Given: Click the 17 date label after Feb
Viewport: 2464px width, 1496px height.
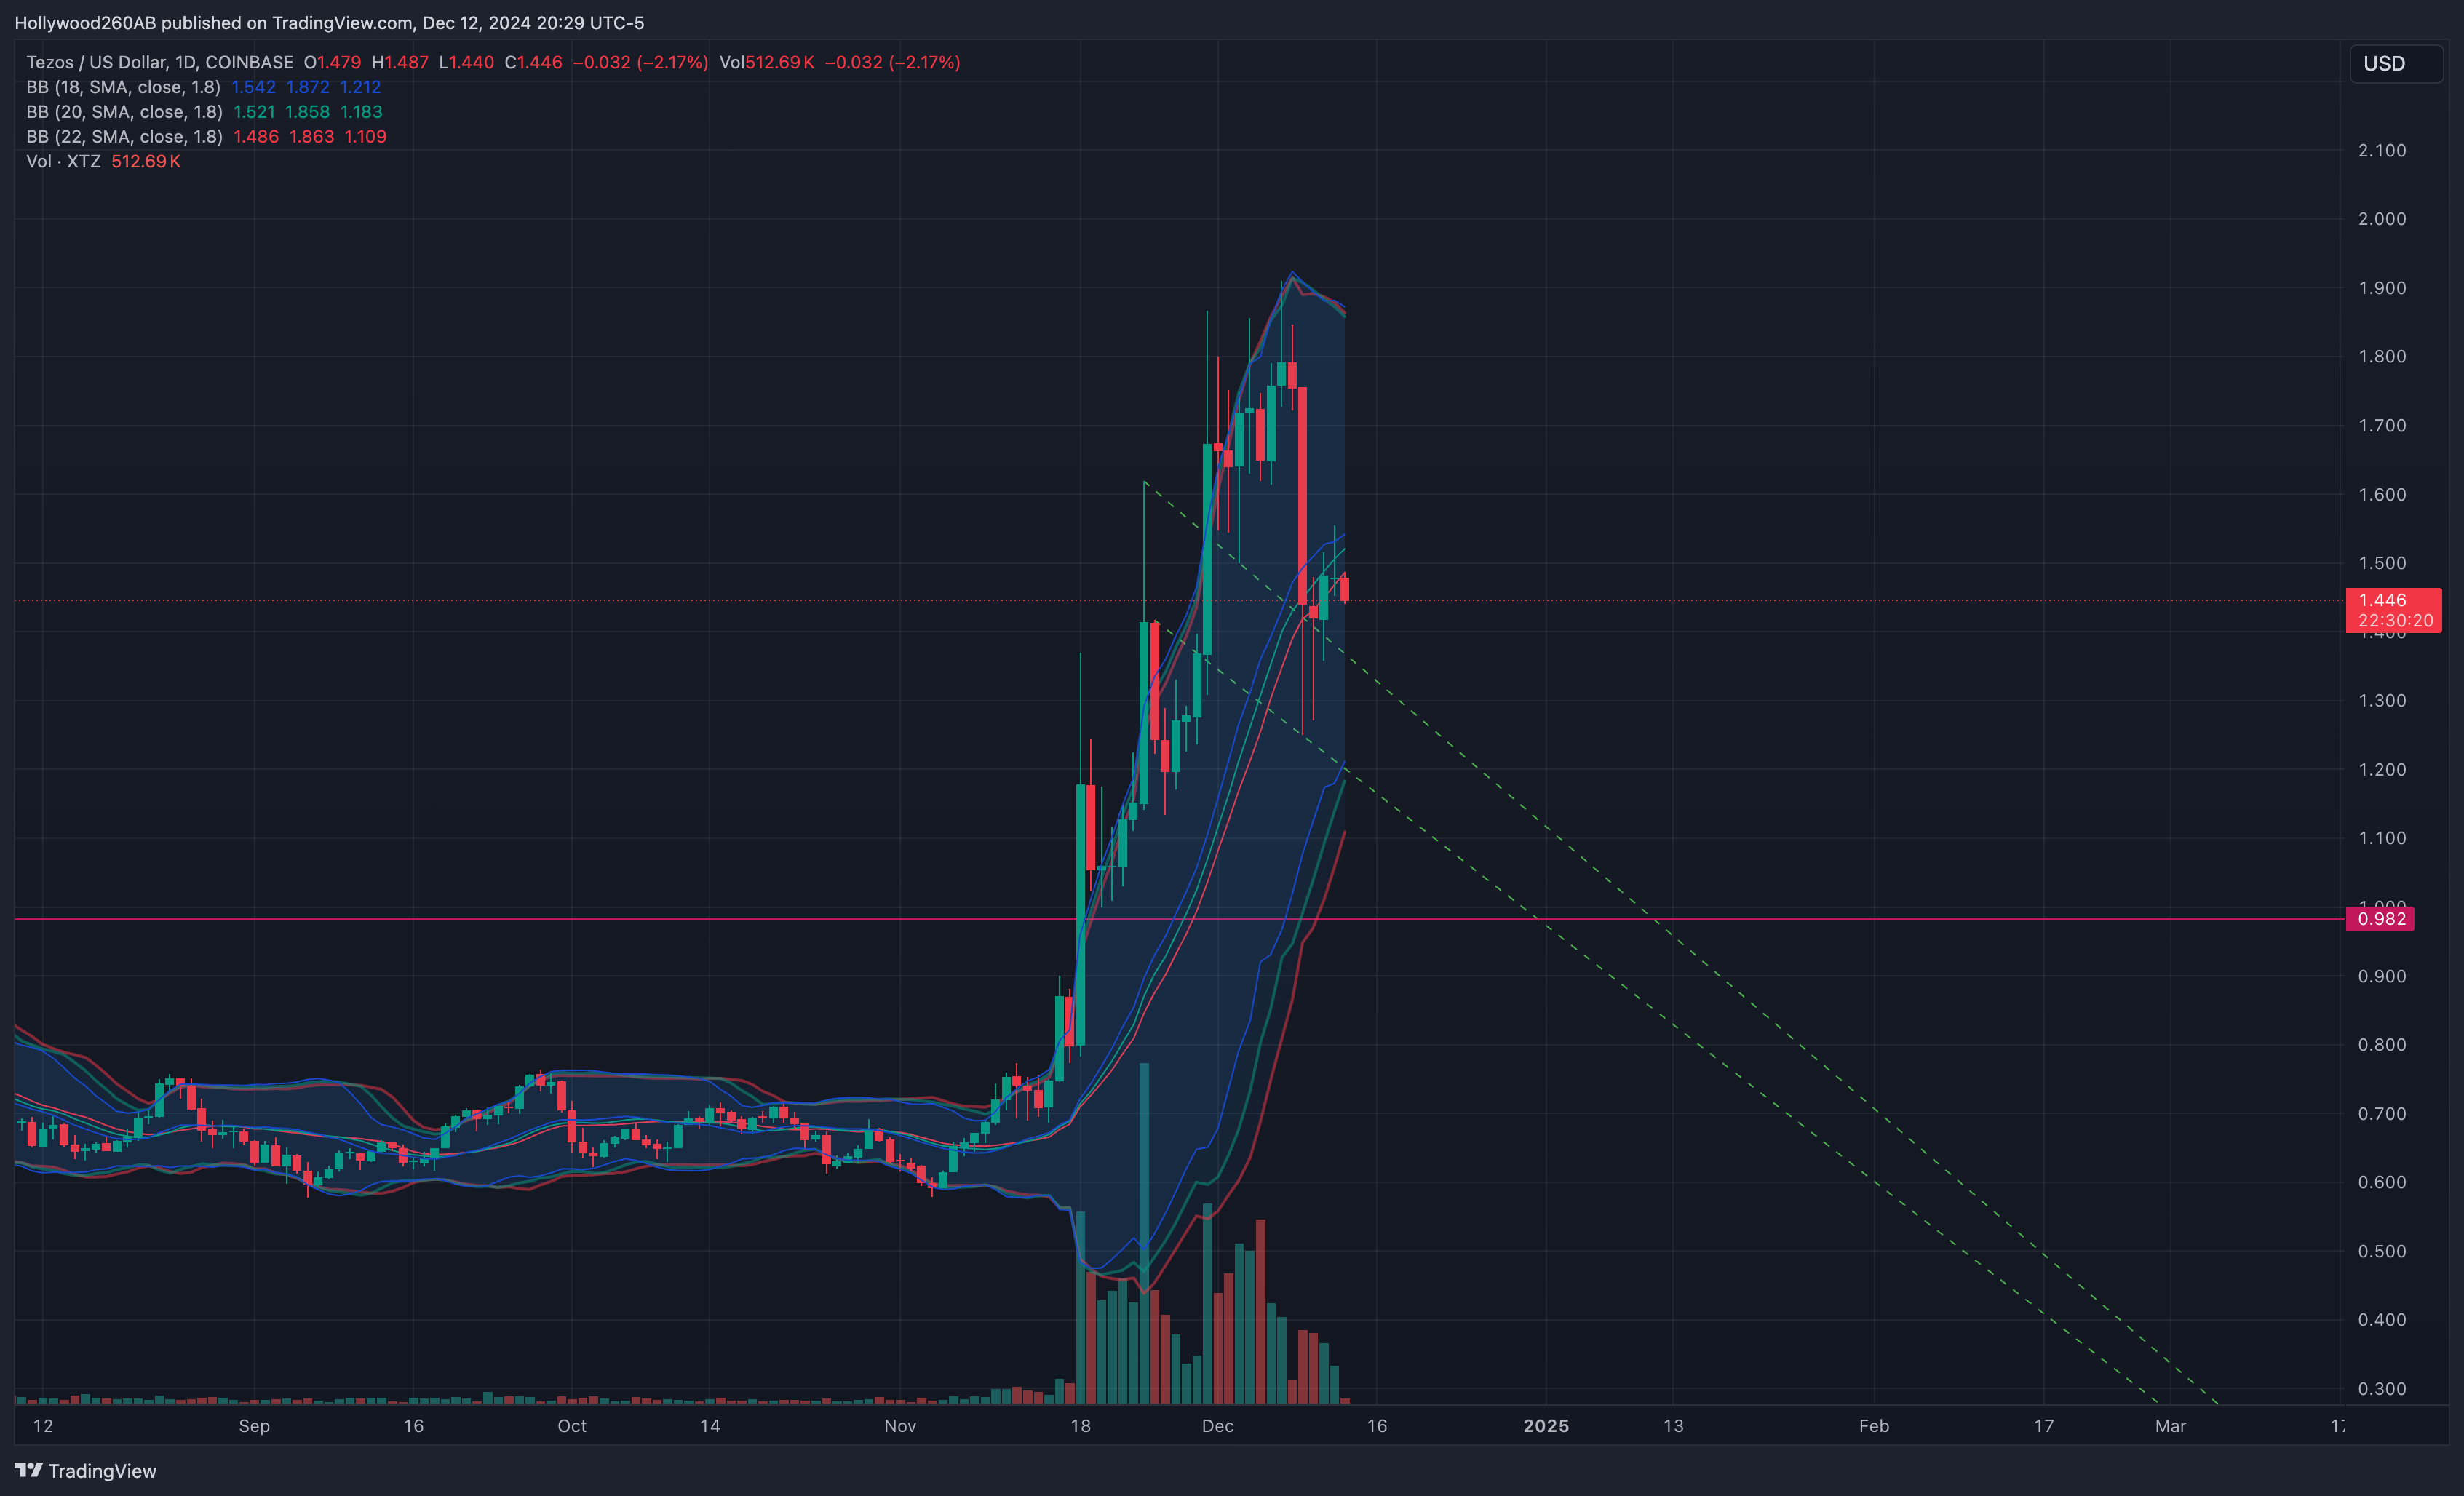Looking at the screenshot, I should pyautogui.click(x=2044, y=1426).
